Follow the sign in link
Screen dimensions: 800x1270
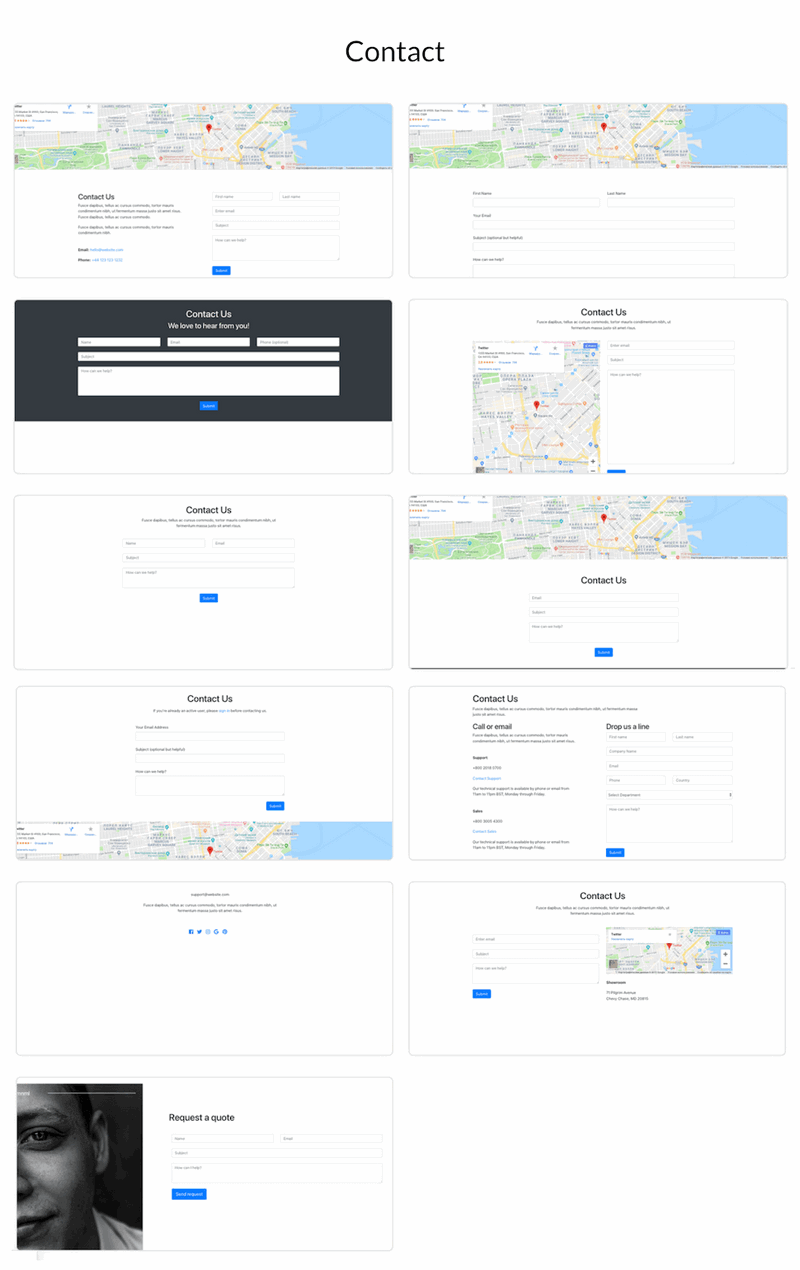pos(223,711)
